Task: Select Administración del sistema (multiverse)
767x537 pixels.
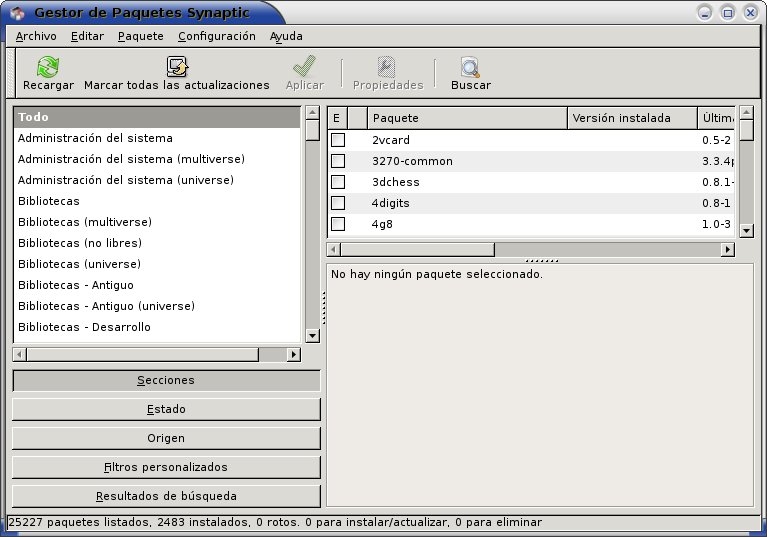Action: 157,159
